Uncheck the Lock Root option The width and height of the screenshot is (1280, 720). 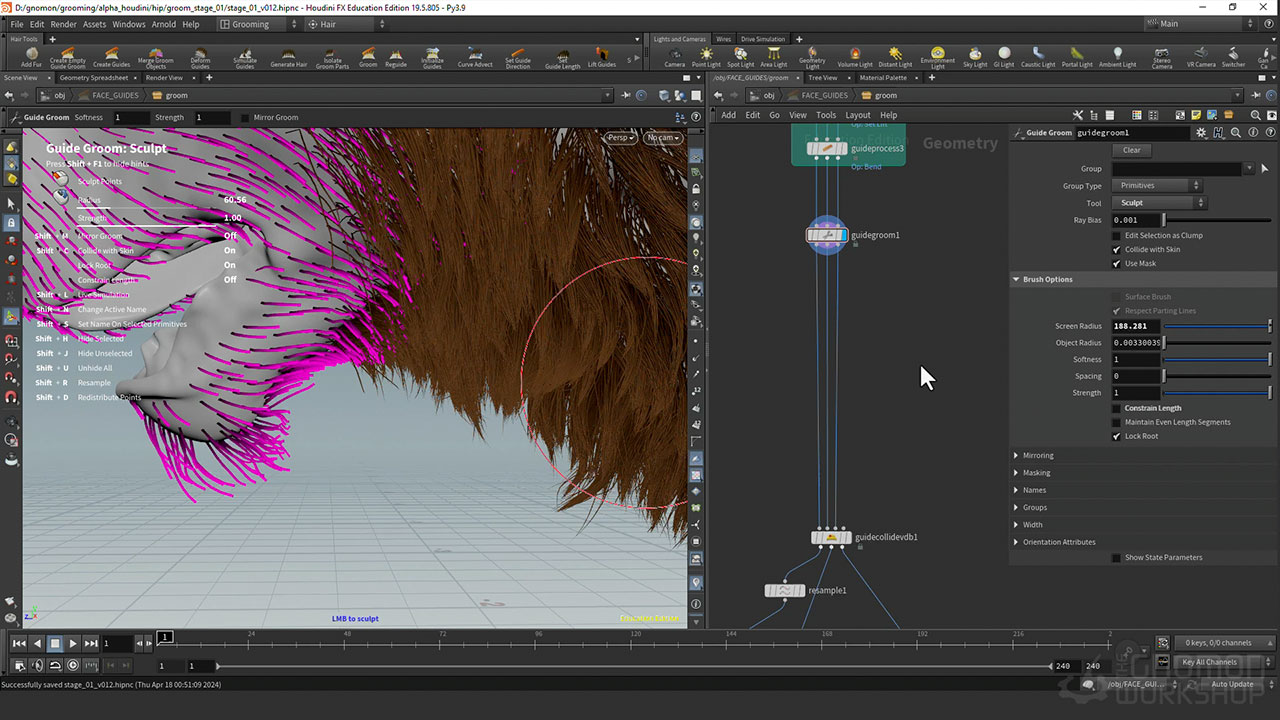[x=1117, y=436]
